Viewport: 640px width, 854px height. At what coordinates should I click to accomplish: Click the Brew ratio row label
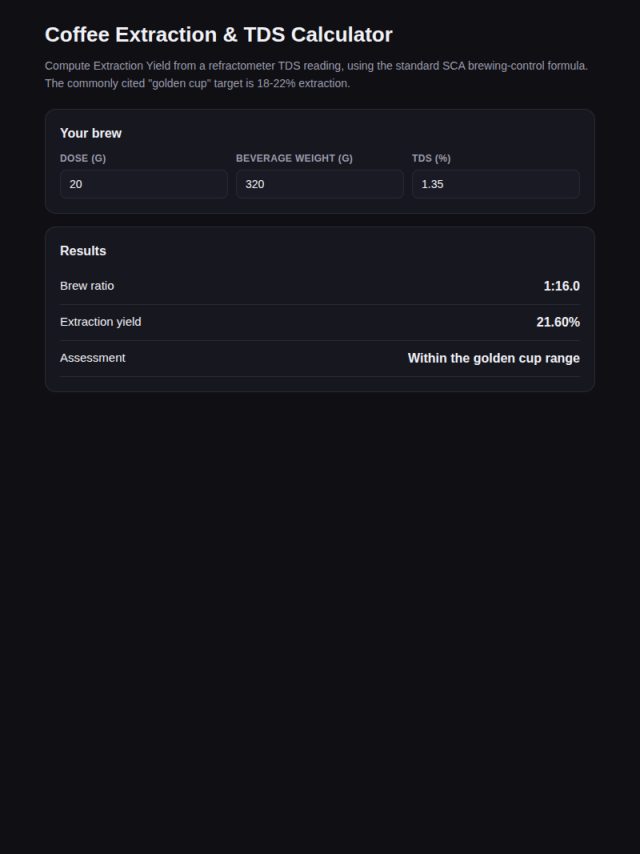[x=87, y=286]
